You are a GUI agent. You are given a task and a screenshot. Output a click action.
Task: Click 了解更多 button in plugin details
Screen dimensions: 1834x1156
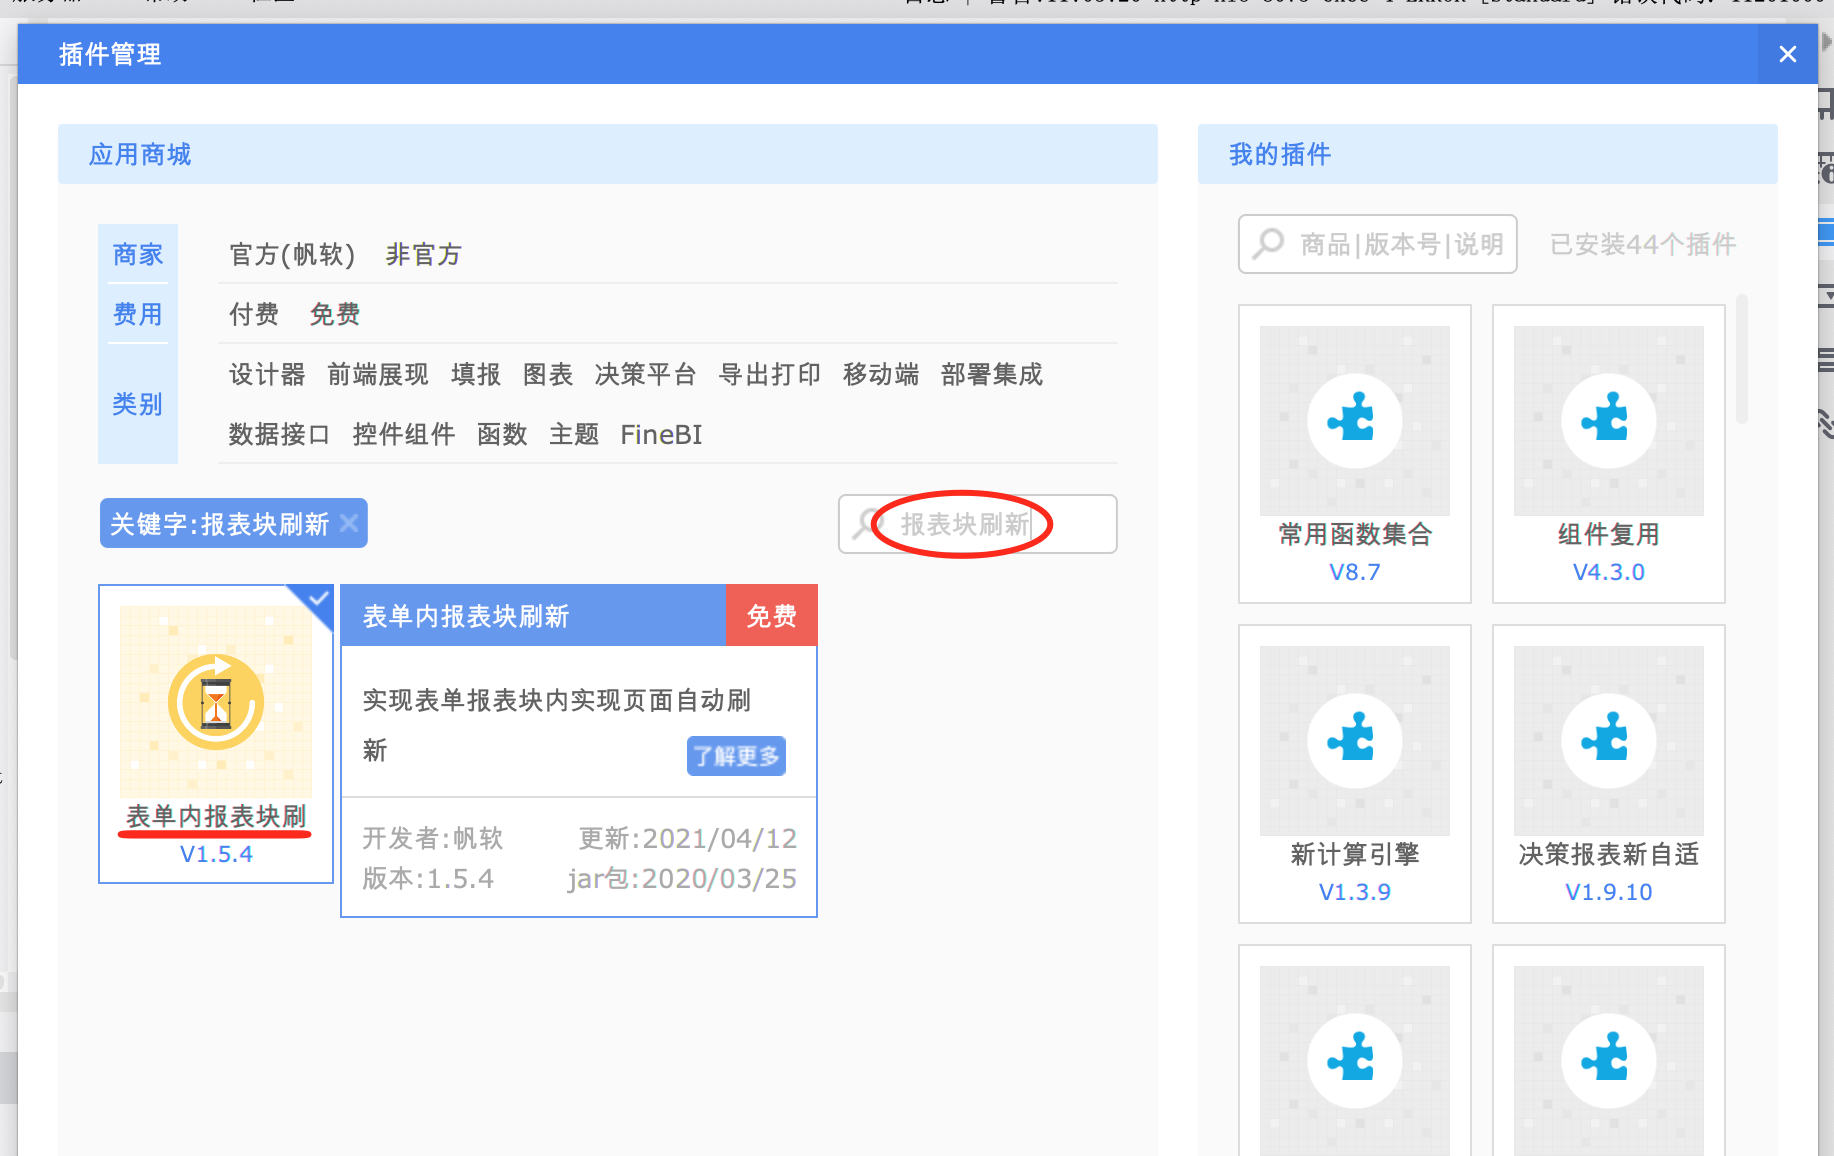(x=736, y=756)
